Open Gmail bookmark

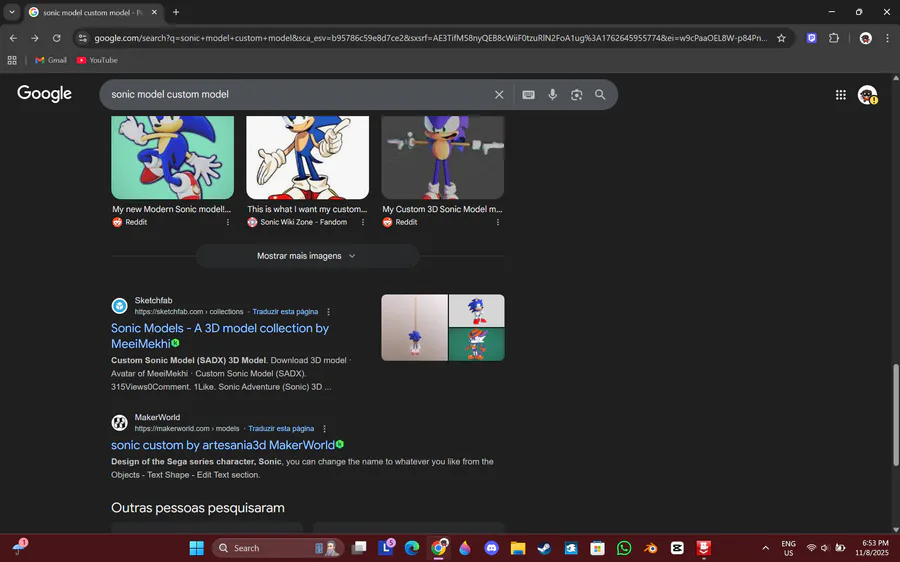(x=51, y=60)
